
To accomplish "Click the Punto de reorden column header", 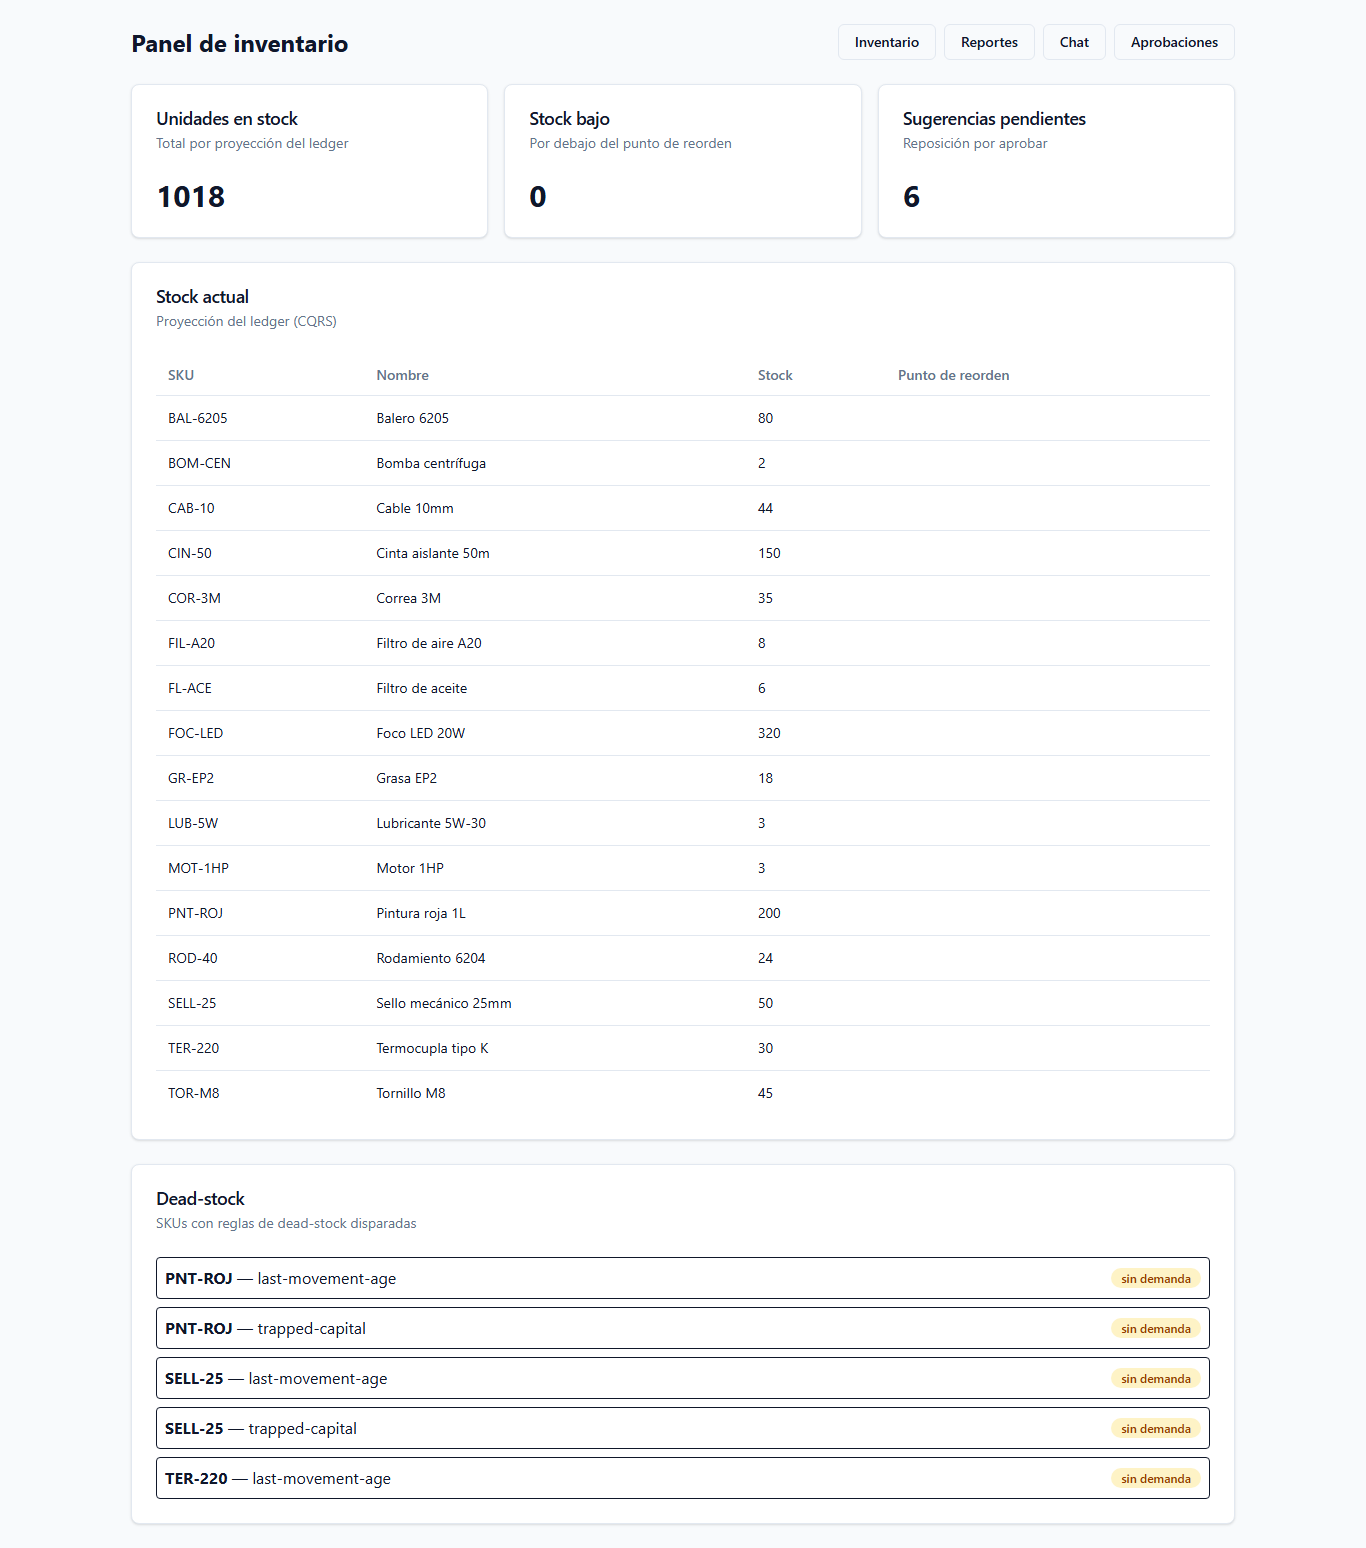I will point(953,375).
